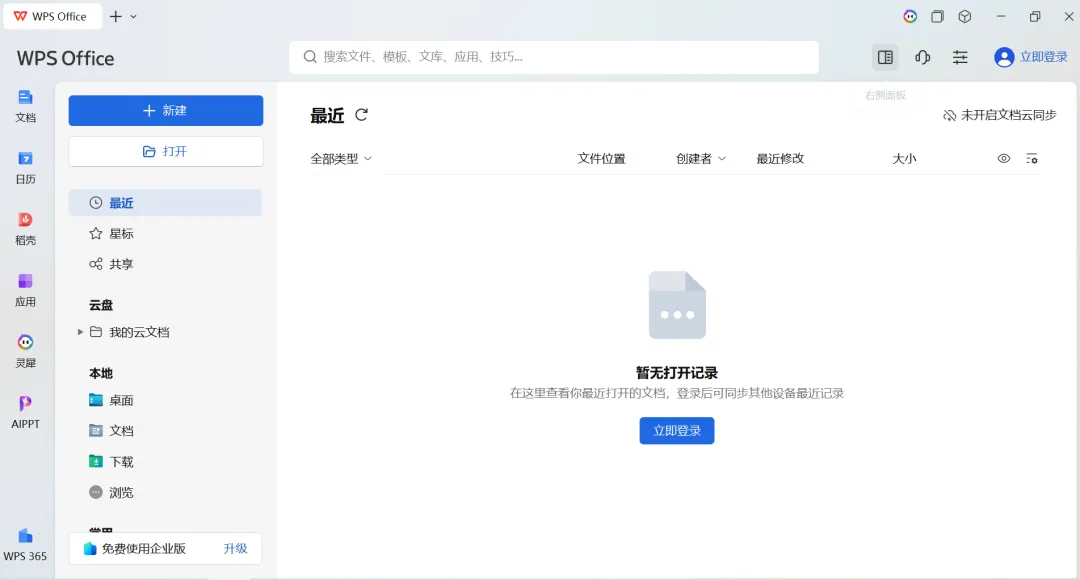Select the WPS Office tab
1080x580 pixels.
click(52, 17)
